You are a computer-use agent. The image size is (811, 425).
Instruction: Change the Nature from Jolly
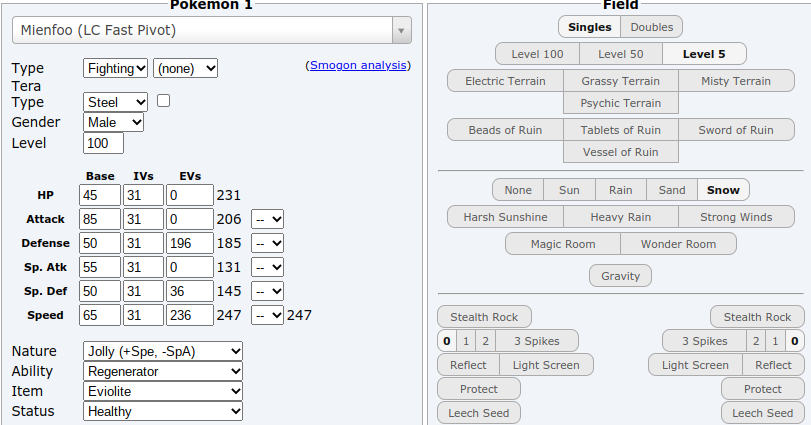(x=163, y=352)
